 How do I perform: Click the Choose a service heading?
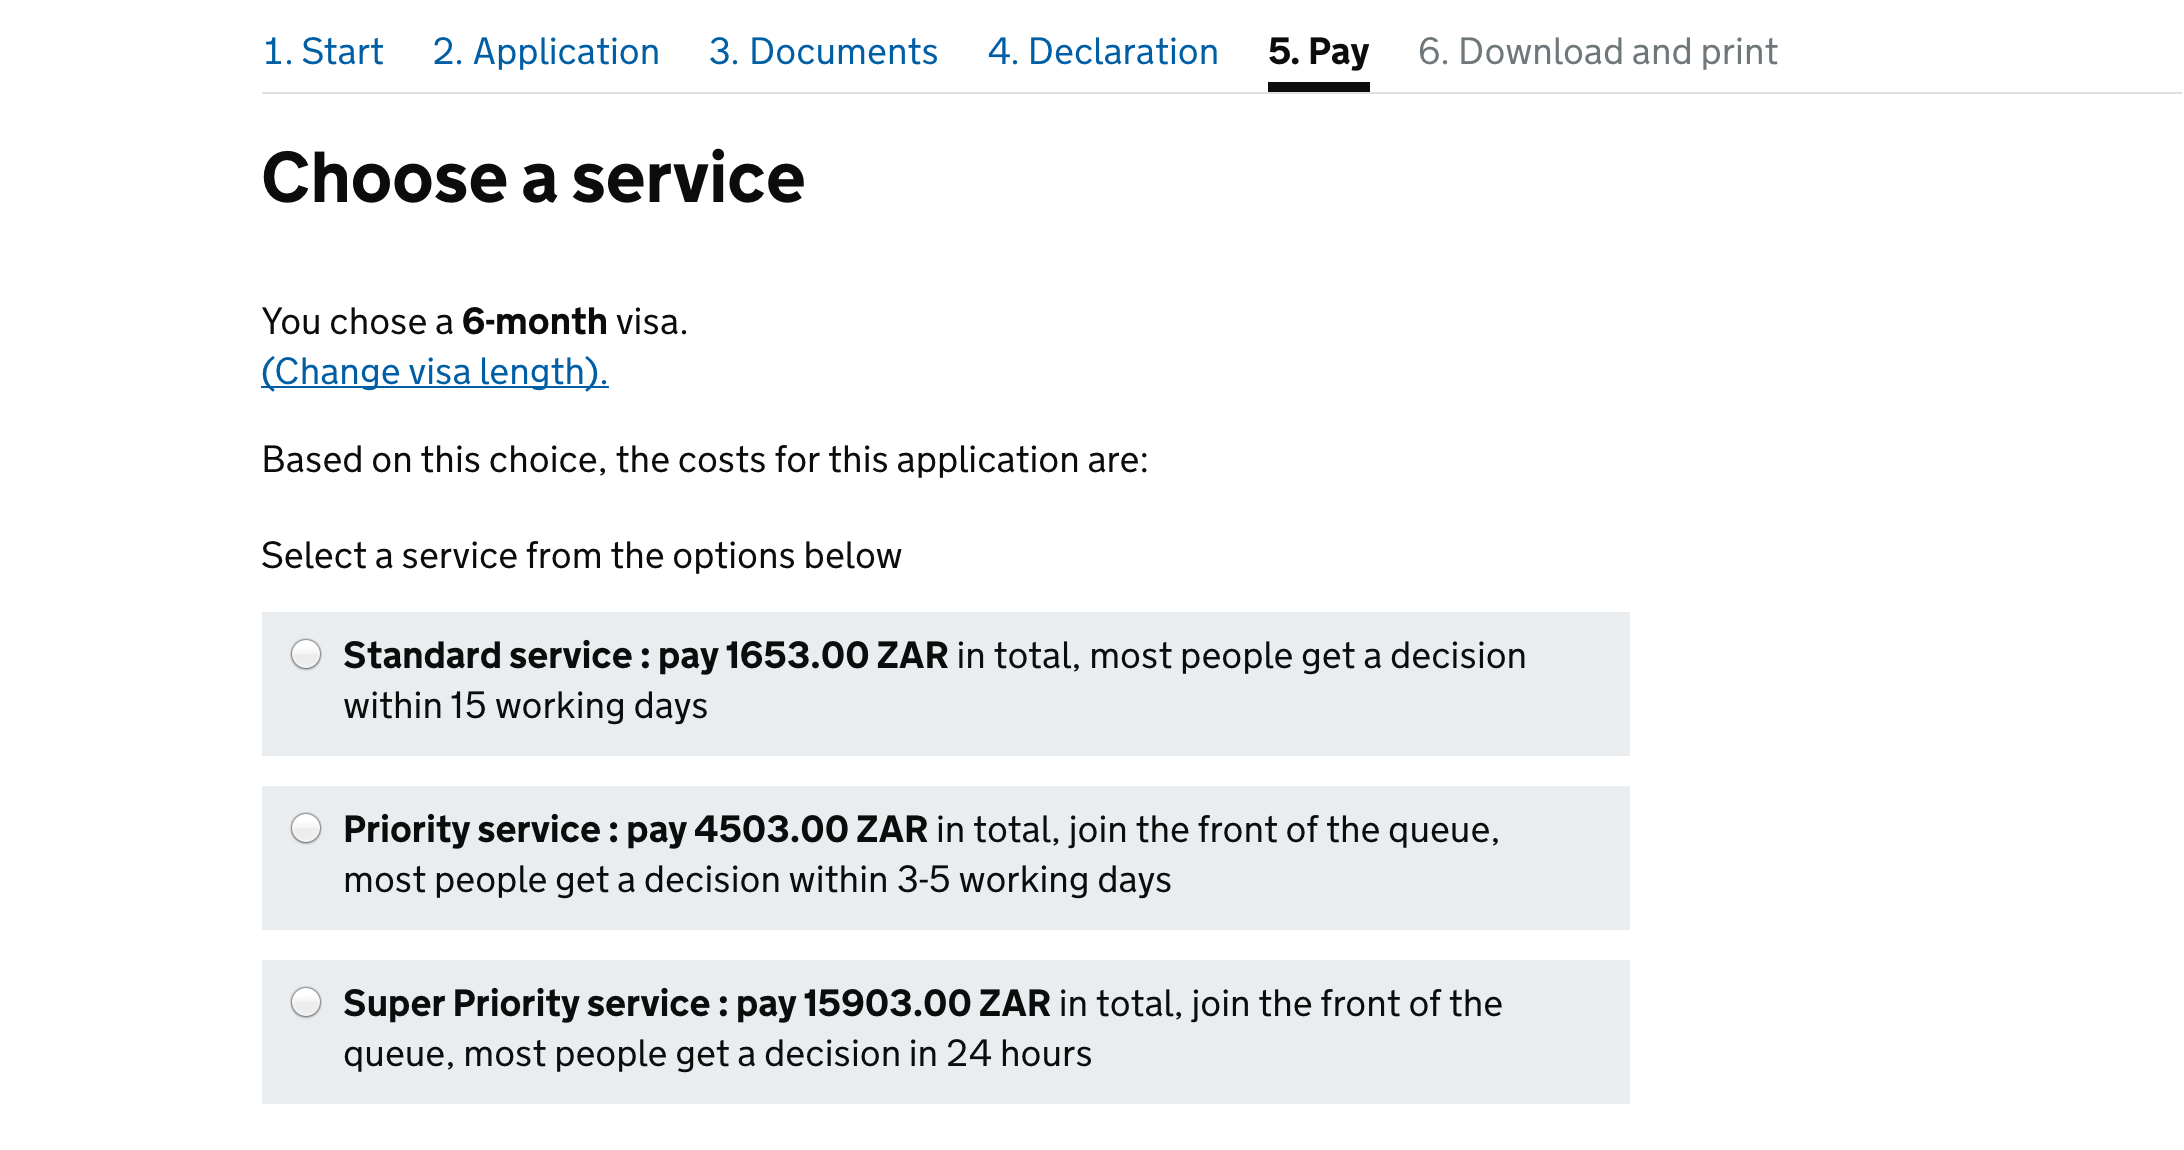tap(533, 177)
